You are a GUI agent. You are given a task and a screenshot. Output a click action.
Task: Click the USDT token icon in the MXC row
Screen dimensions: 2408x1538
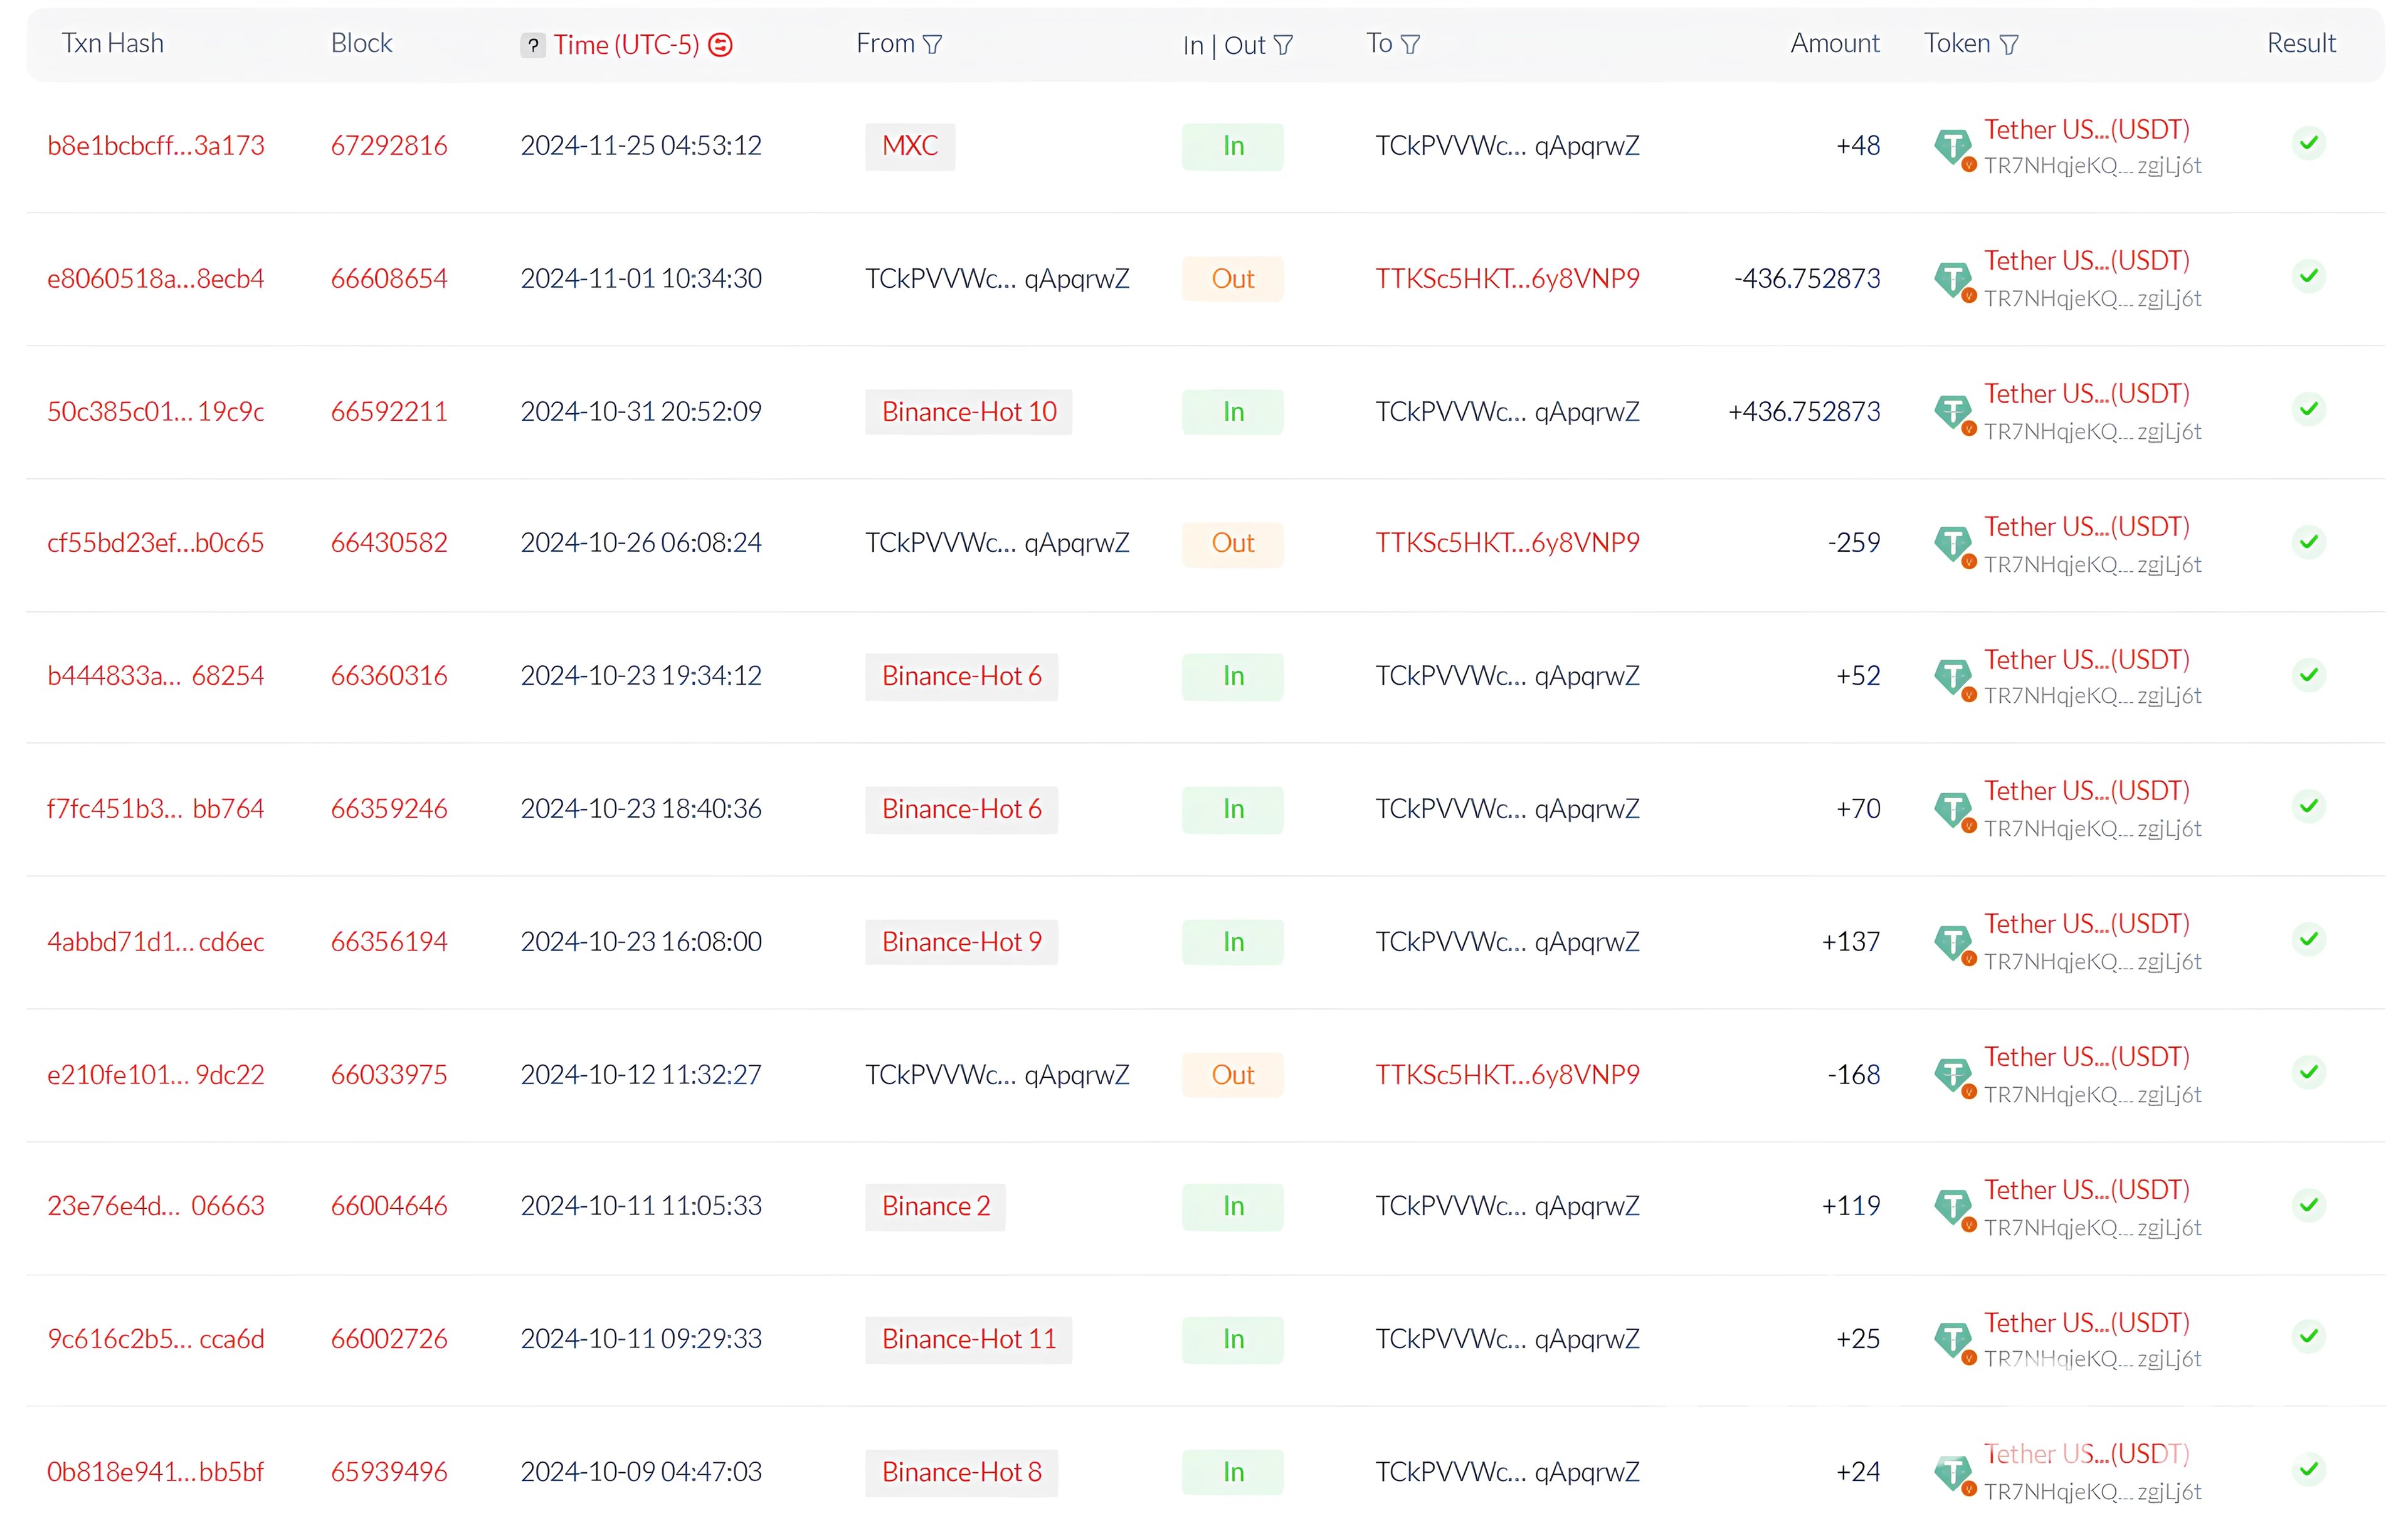click(1953, 147)
